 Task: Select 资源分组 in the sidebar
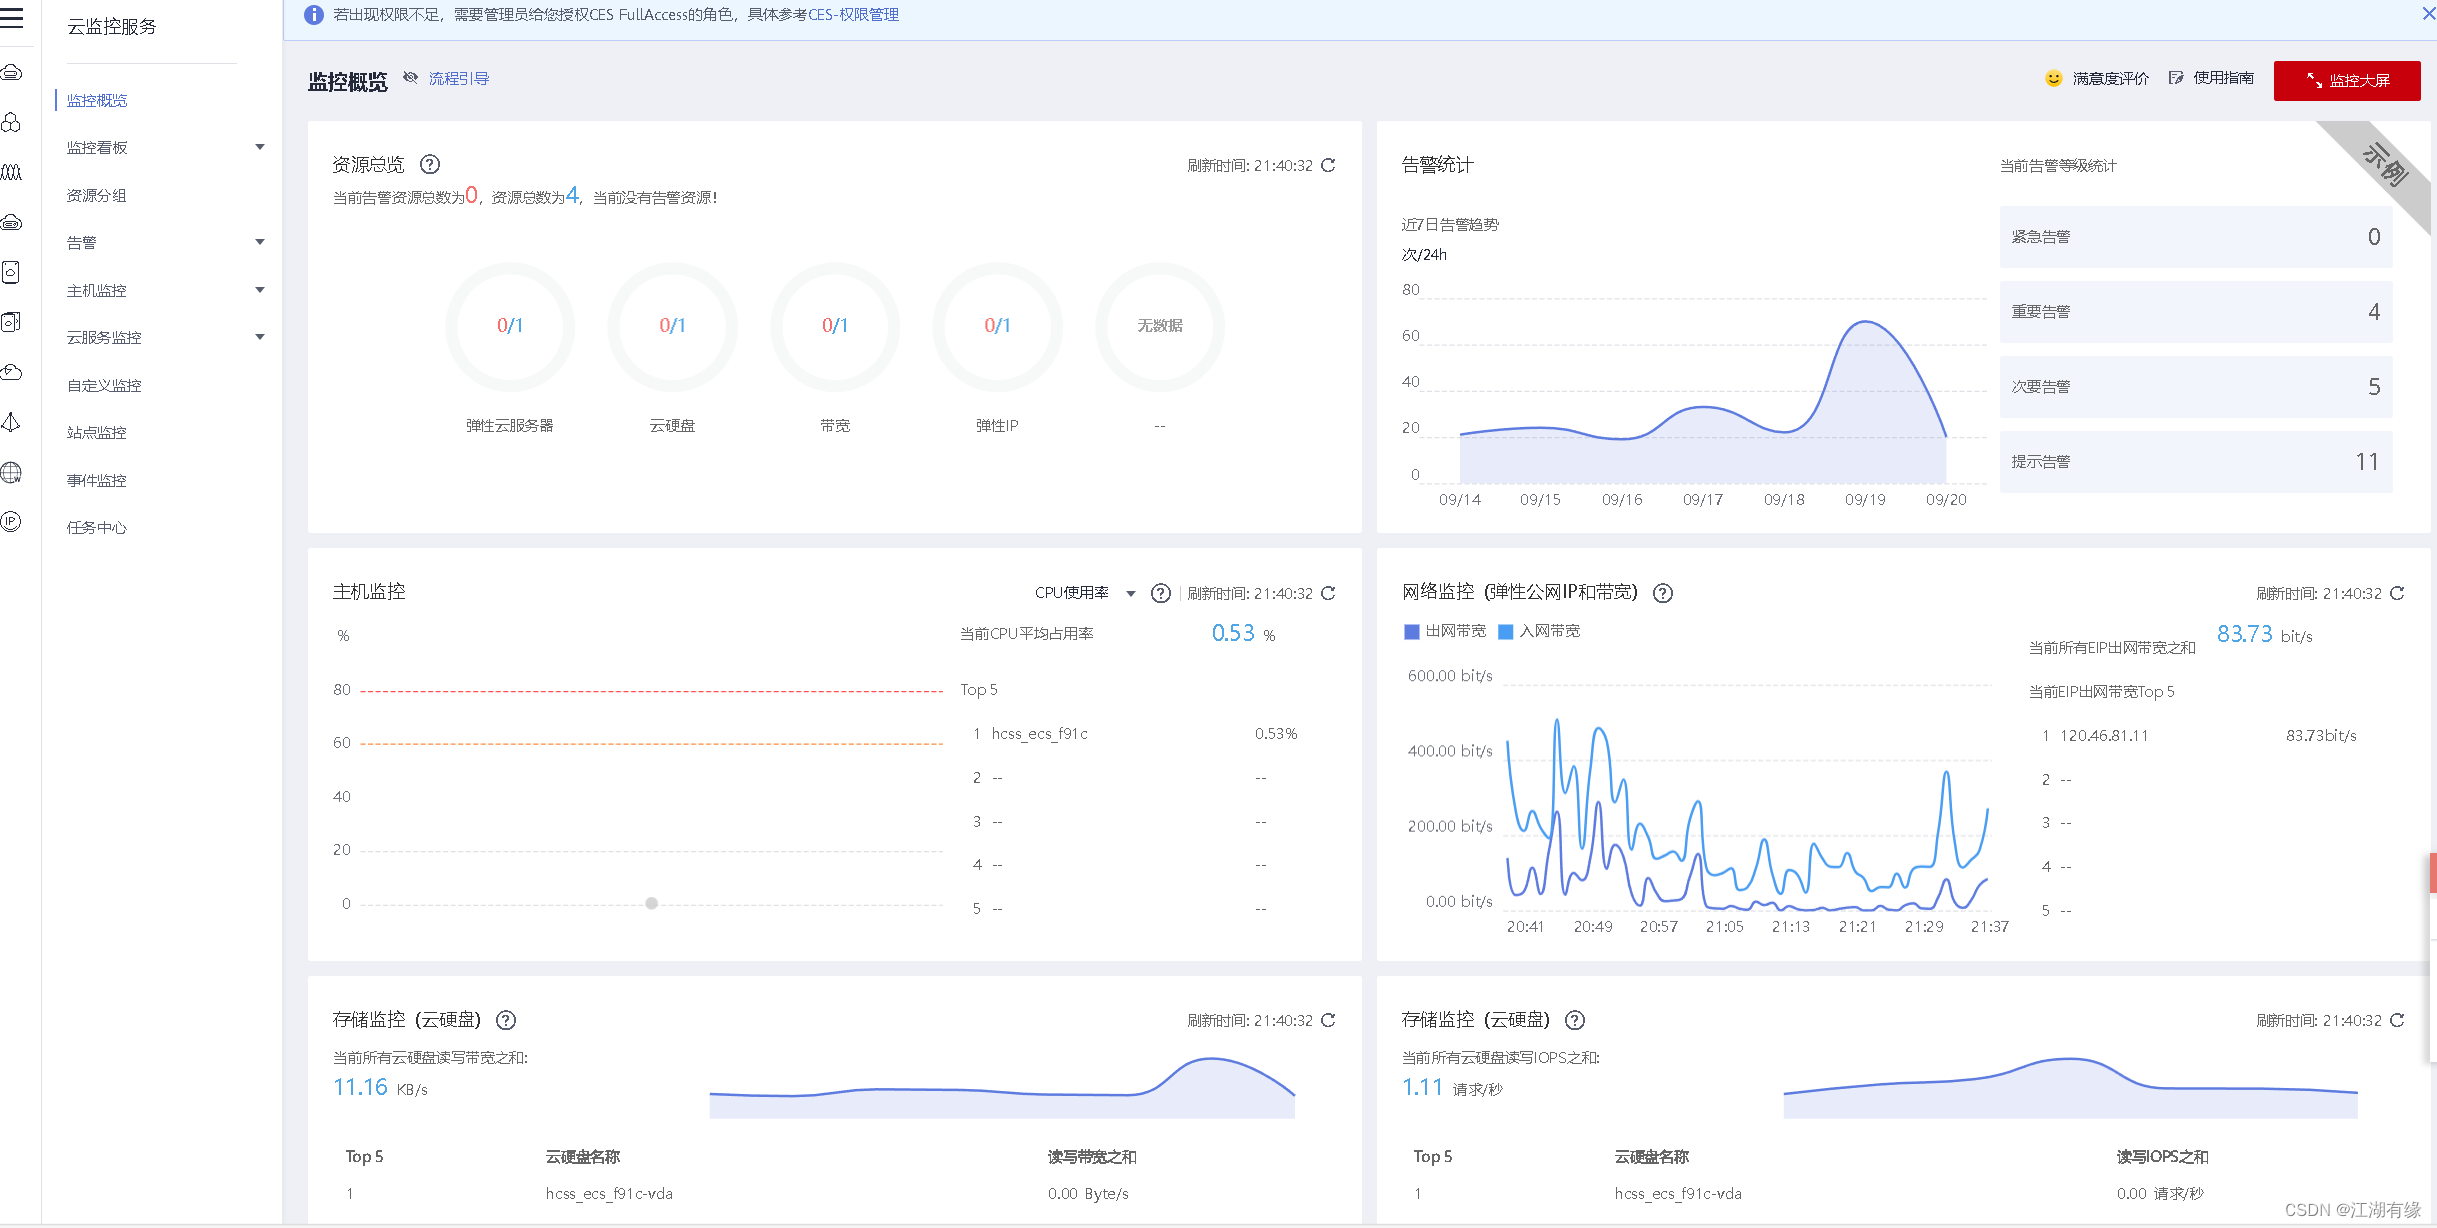[97, 196]
